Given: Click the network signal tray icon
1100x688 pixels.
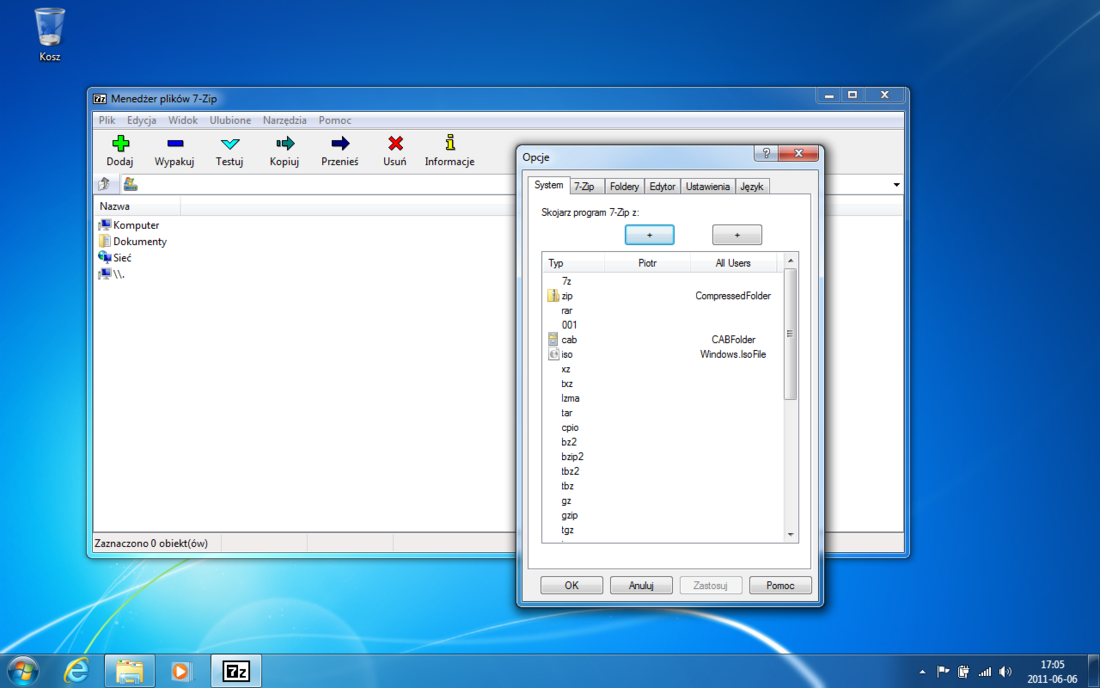Looking at the screenshot, I should [985, 671].
